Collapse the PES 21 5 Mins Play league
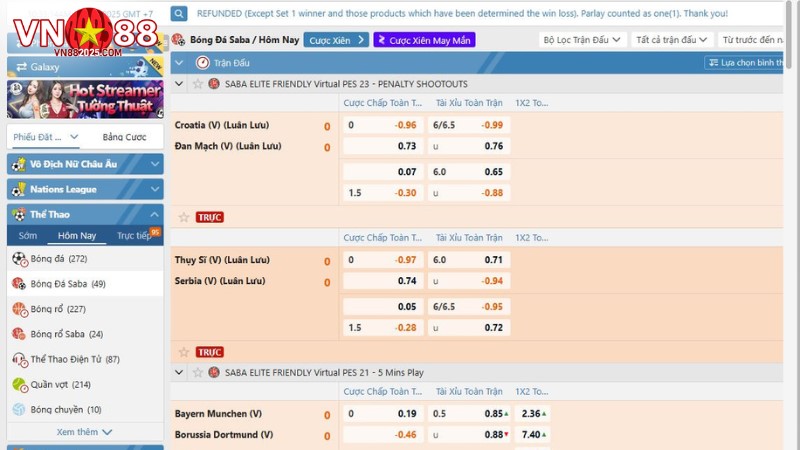The height and width of the screenshot is (450, 800). point(179,372)
